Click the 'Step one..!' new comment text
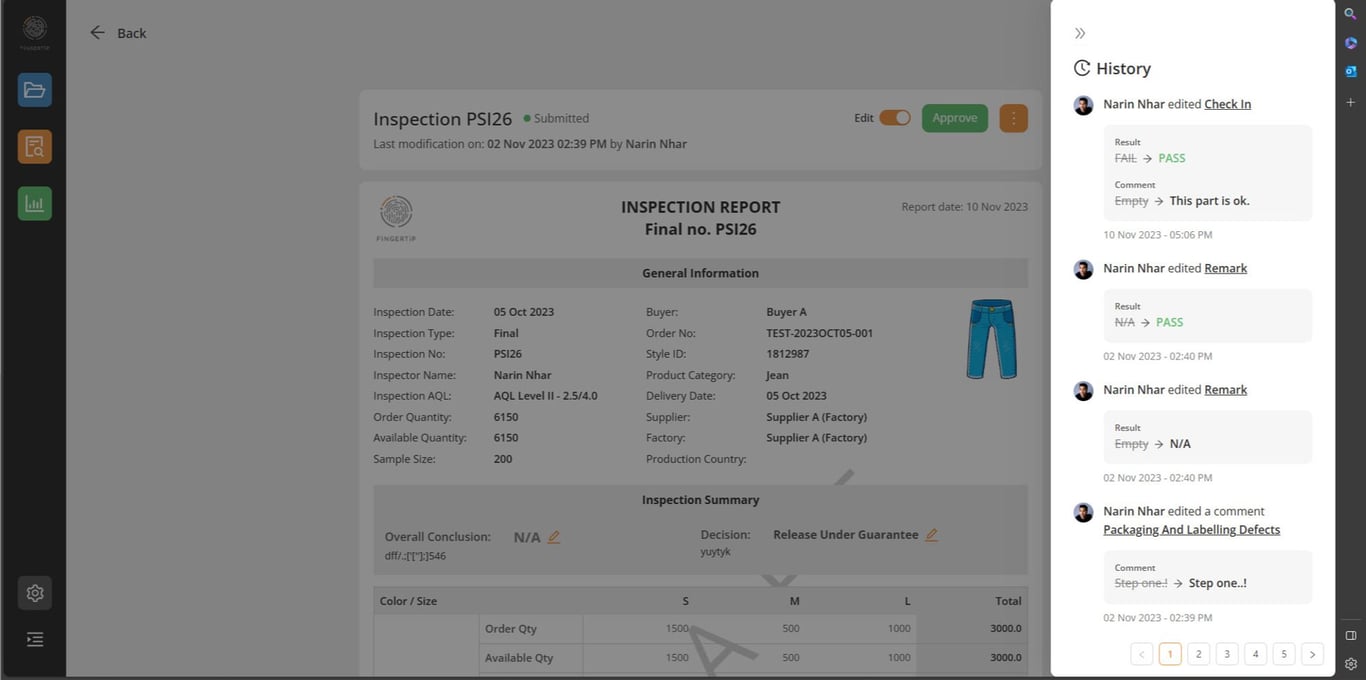The image size is (1366, 680). [1217, 583]
